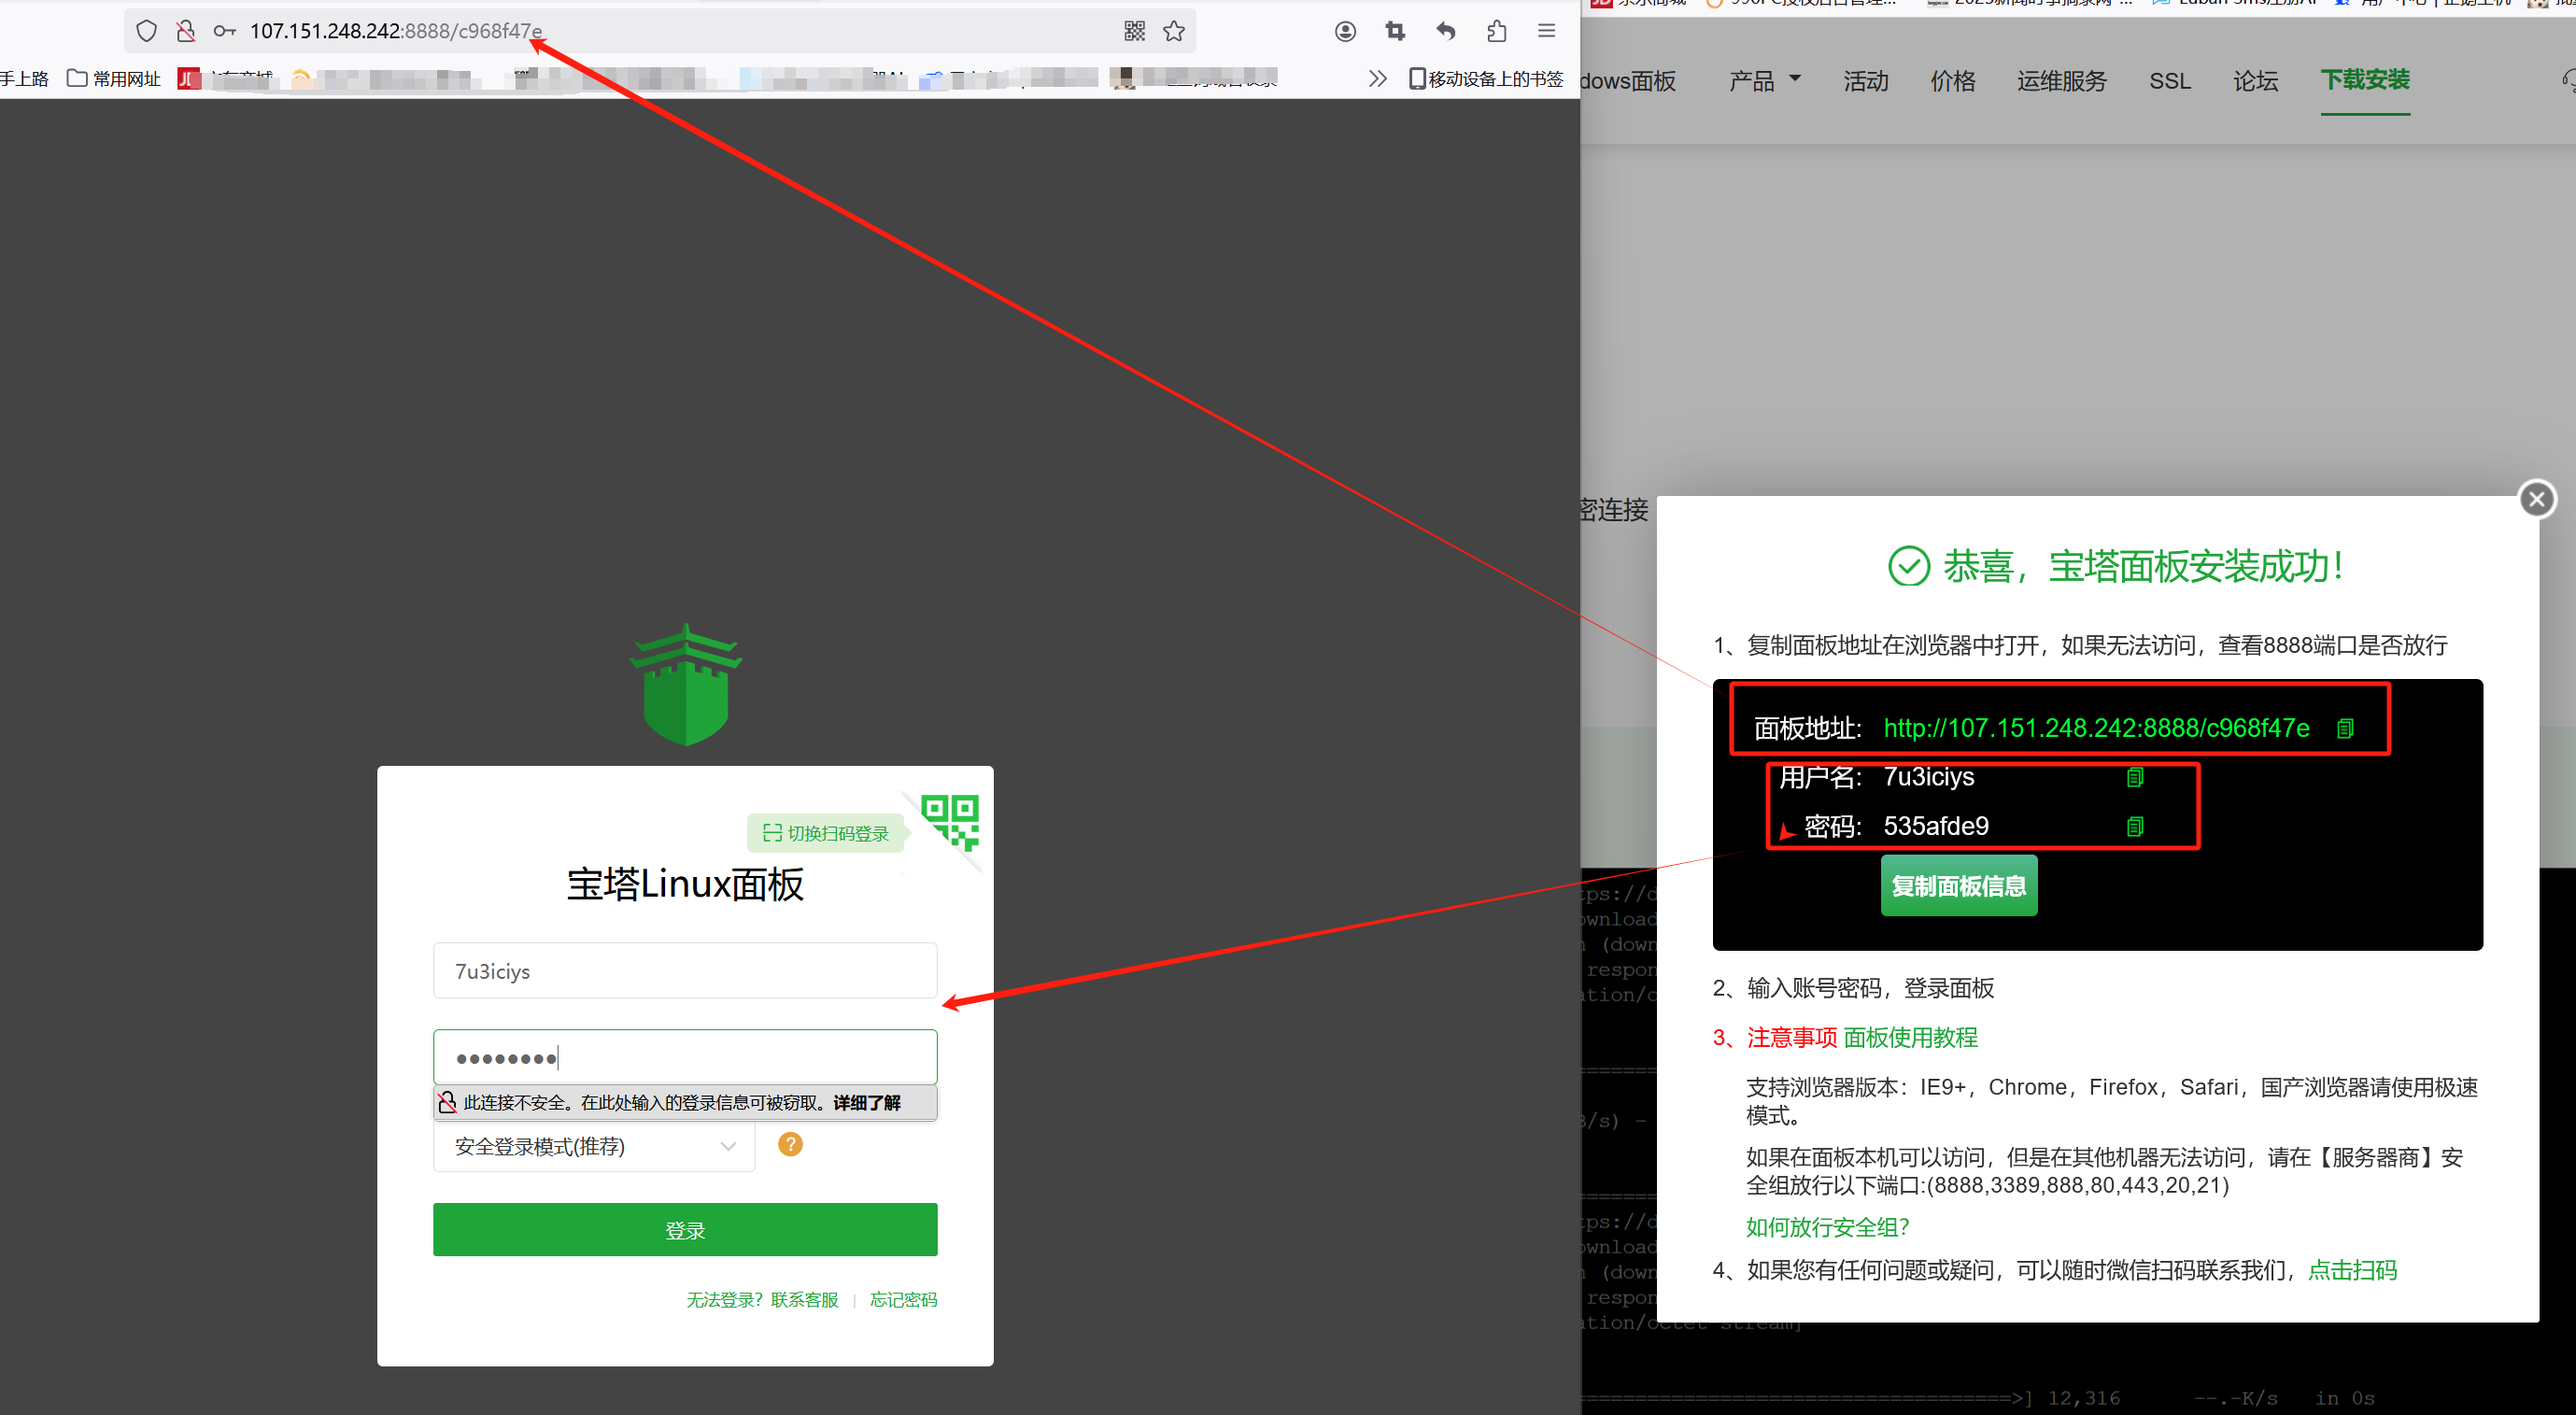The height and width of the screenshot is (1415, 2576).
Task: Click the undo arrow toolbar icon
Action: (1446, 31)
